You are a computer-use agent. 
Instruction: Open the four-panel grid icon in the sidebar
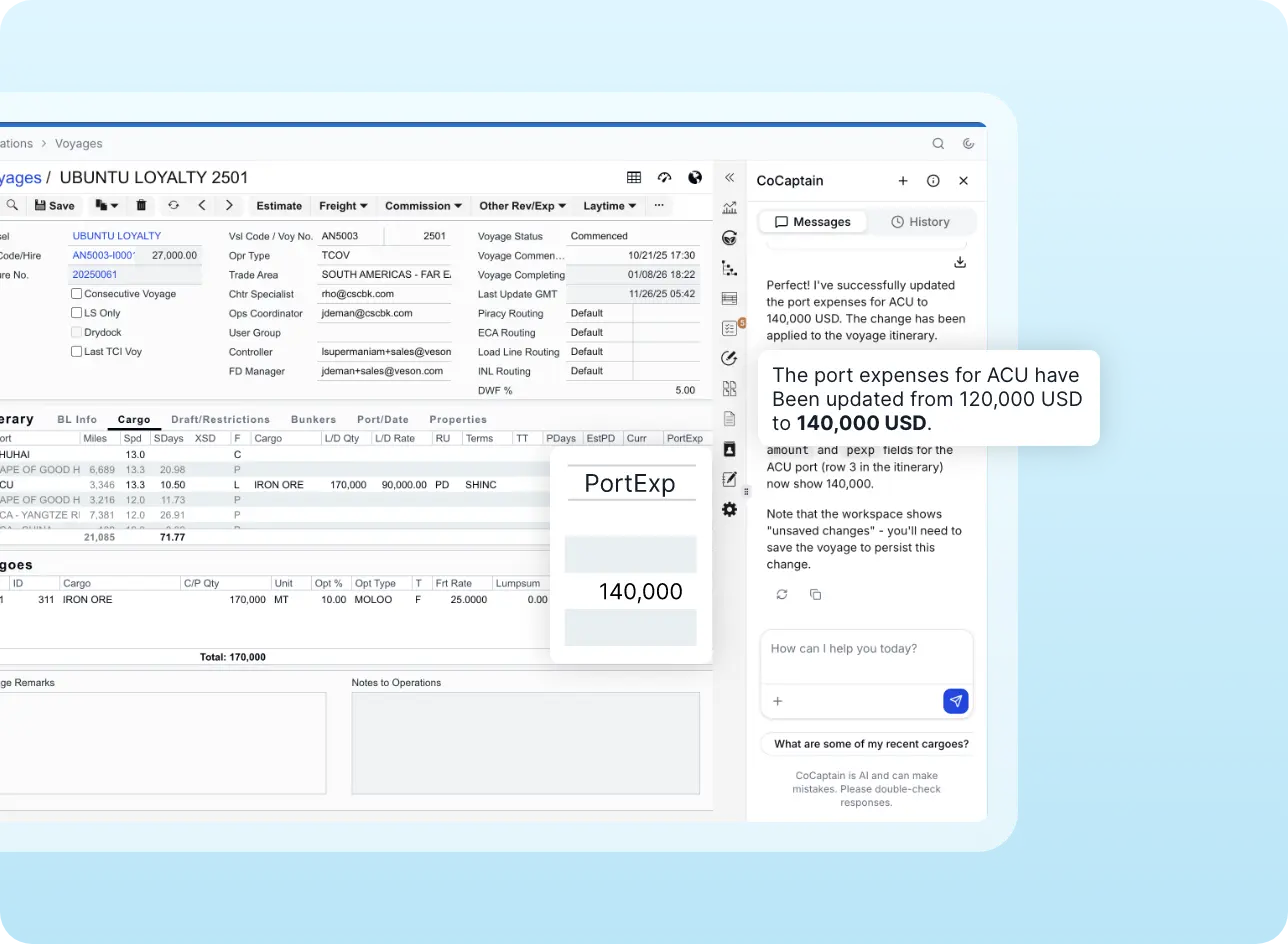[729, 388]
